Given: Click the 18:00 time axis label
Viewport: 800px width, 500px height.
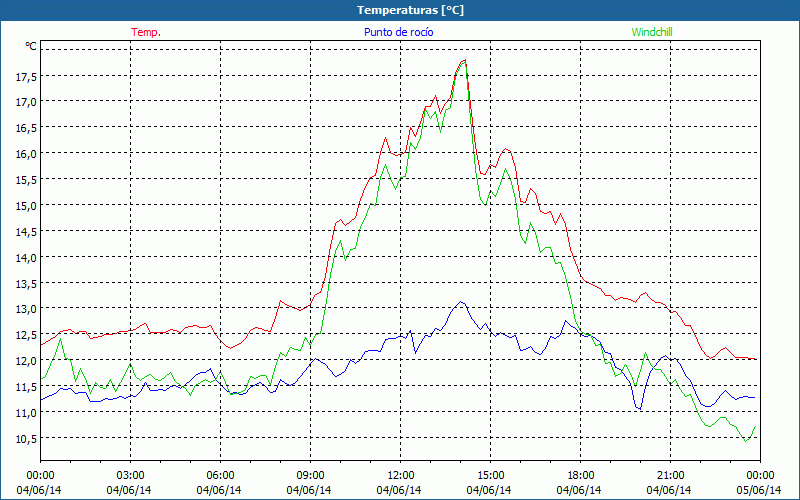Looking at the screenshot, I should [581, 475].
